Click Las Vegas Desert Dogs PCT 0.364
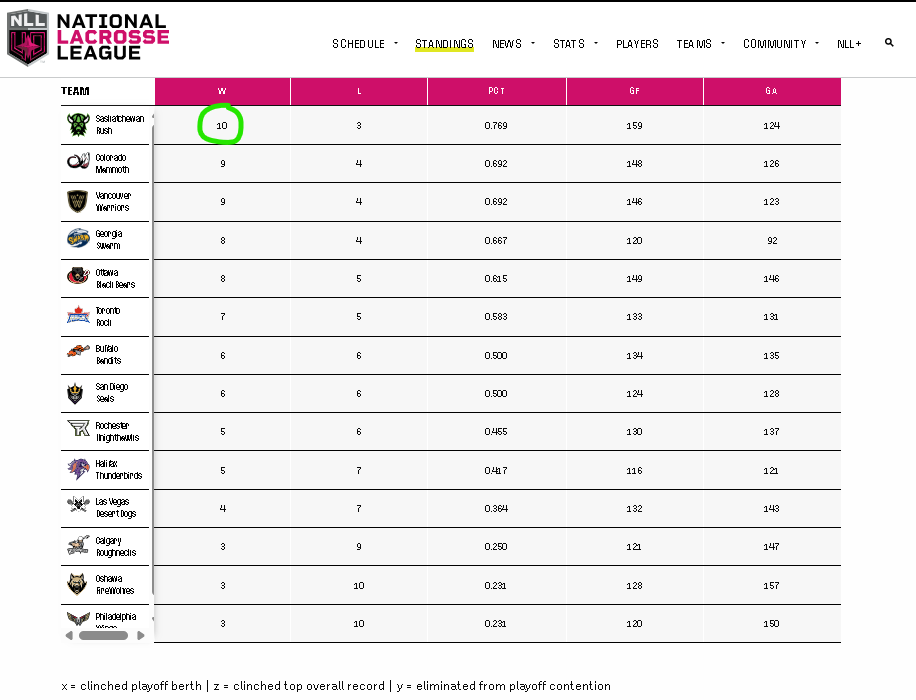 496,508
